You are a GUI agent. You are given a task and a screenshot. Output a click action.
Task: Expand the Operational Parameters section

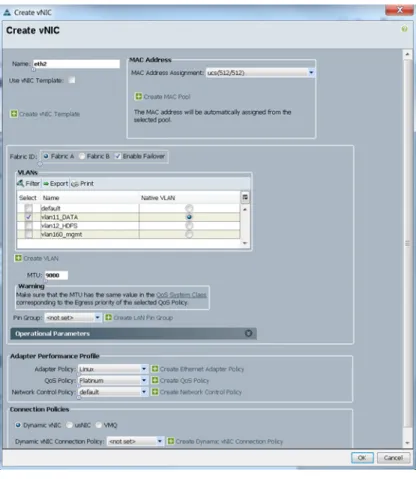(248, 333)
